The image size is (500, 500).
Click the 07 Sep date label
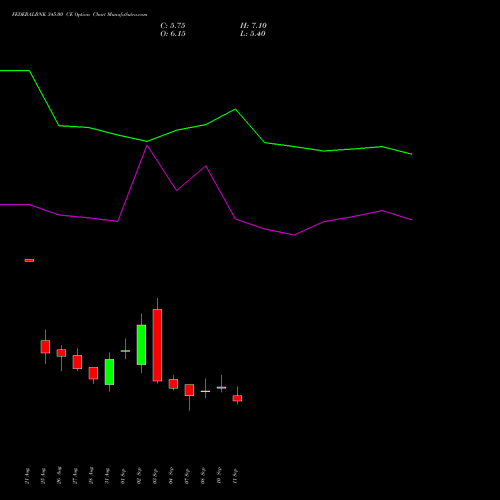click(x=187, y=476)
